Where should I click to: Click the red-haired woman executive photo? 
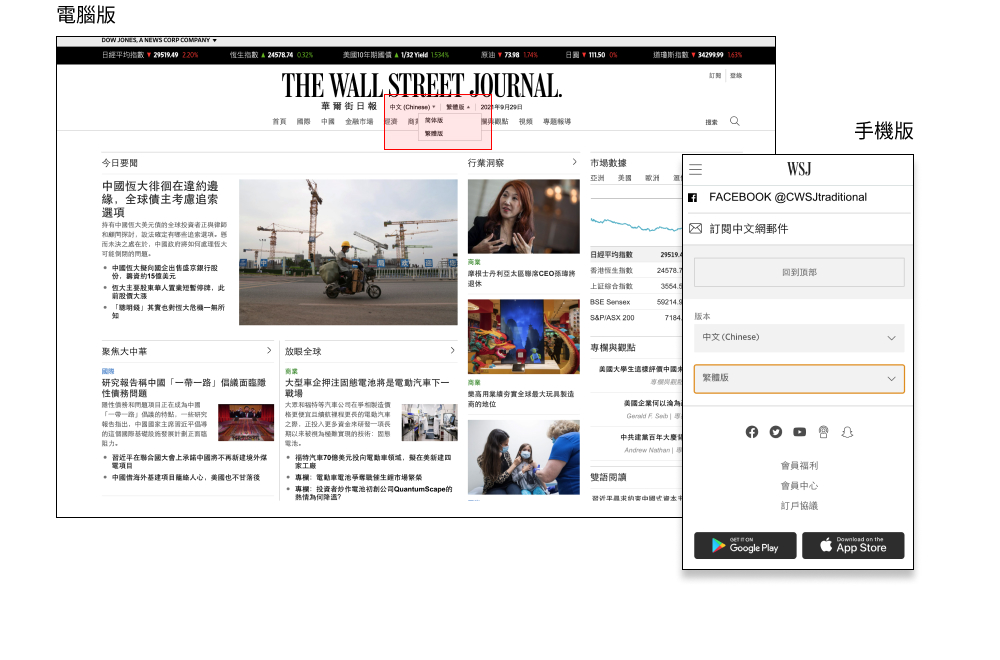(x=524, y=217)
